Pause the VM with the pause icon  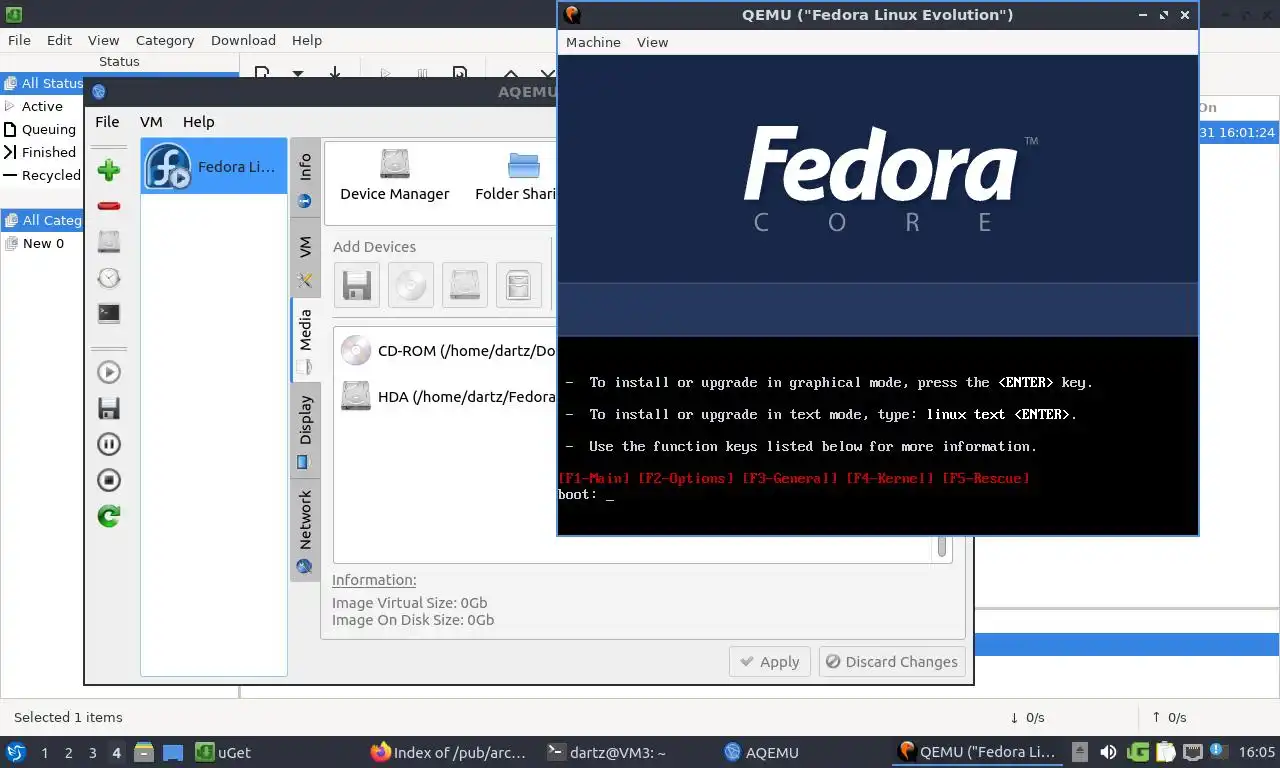coord(109,444)
